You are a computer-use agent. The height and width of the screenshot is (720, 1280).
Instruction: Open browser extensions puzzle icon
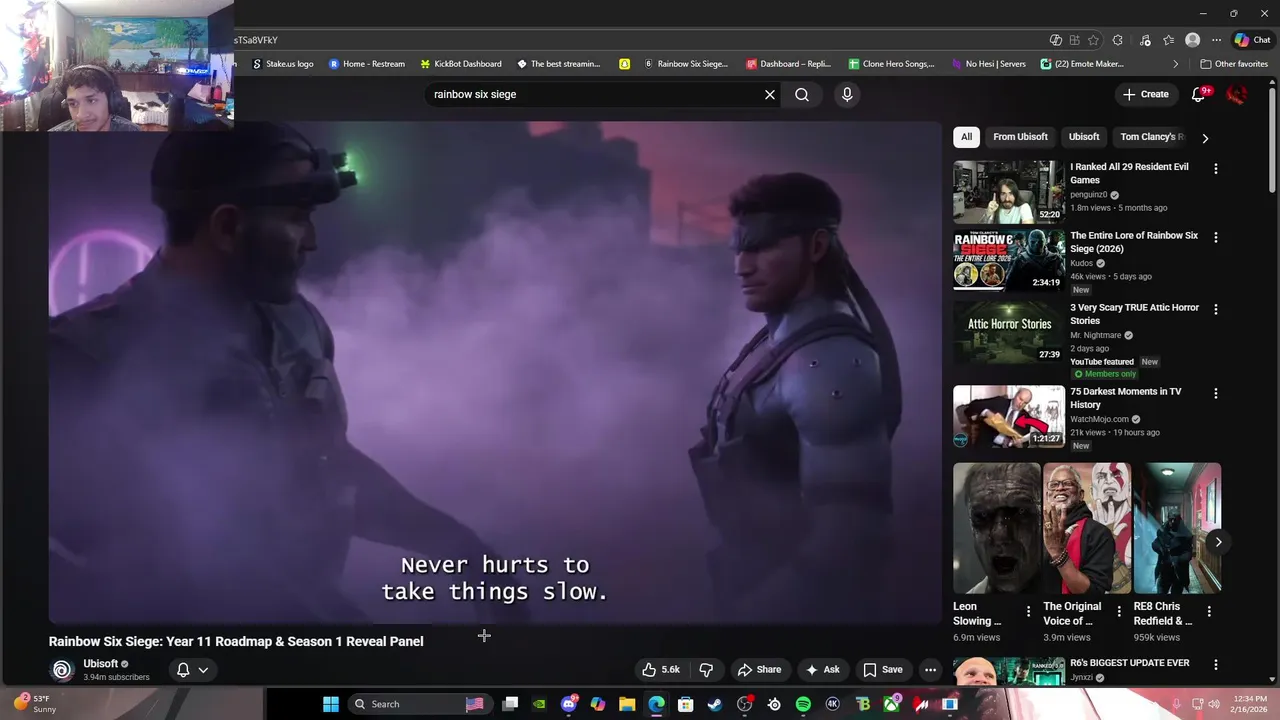(1118, 40)
